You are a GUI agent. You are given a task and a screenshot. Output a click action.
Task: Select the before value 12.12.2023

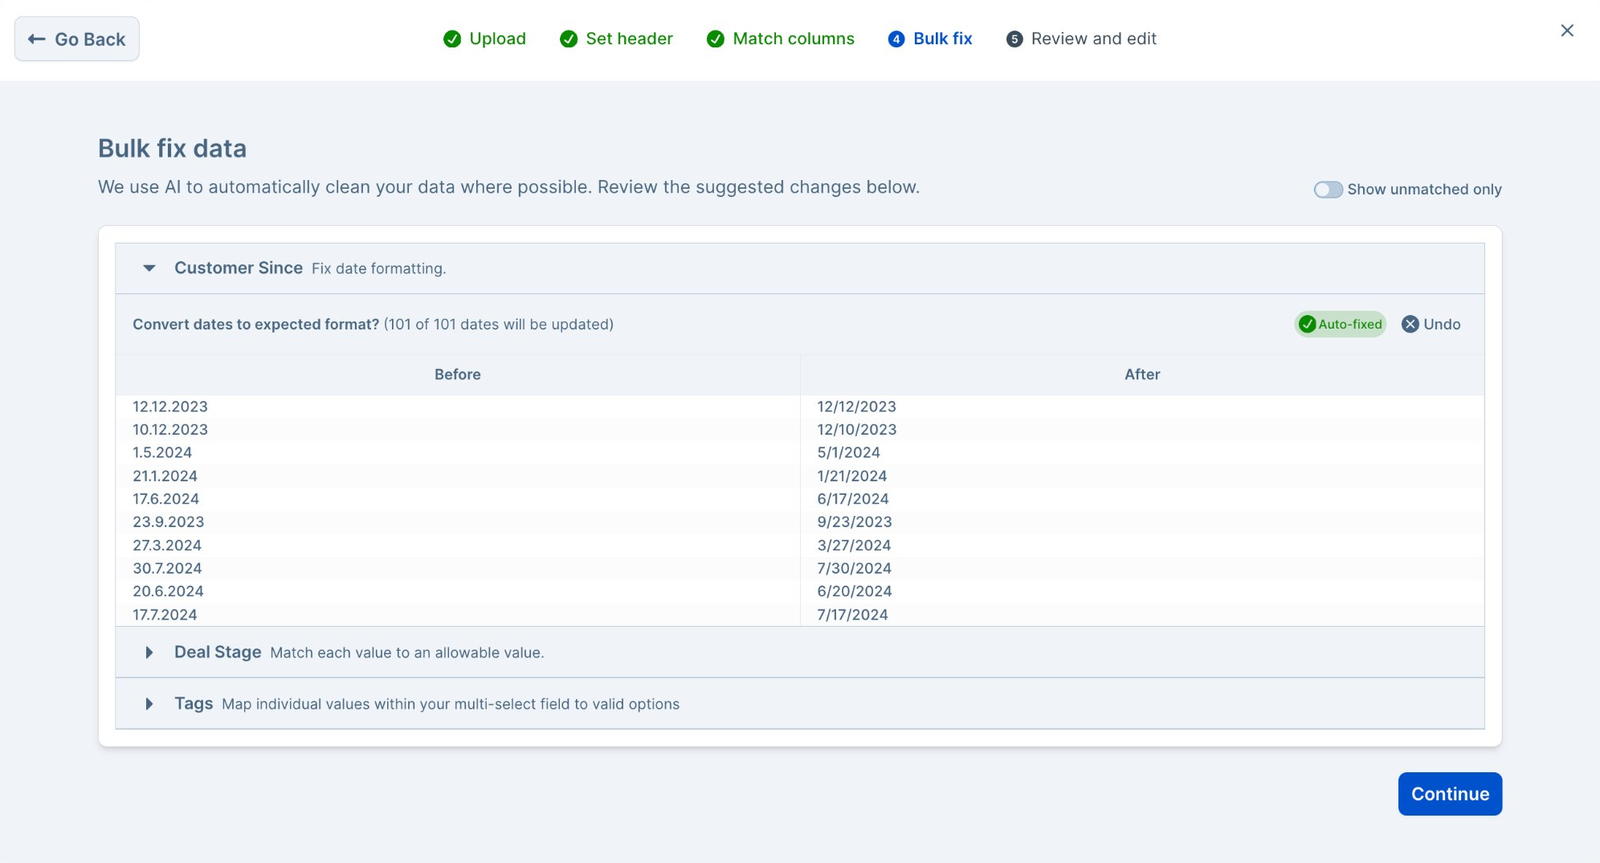click(x=170, y=407)
